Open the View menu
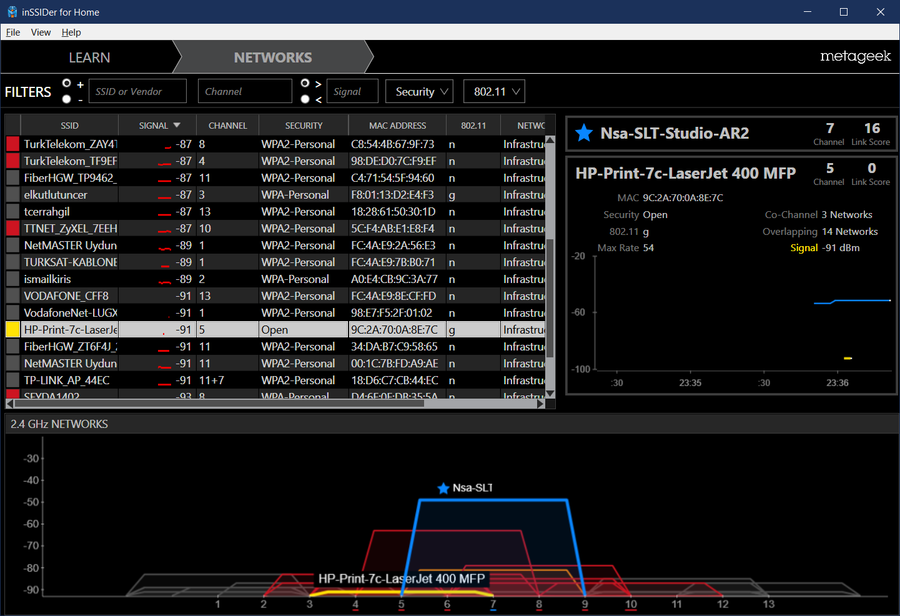The image size is (900, 616). point(41,32)
